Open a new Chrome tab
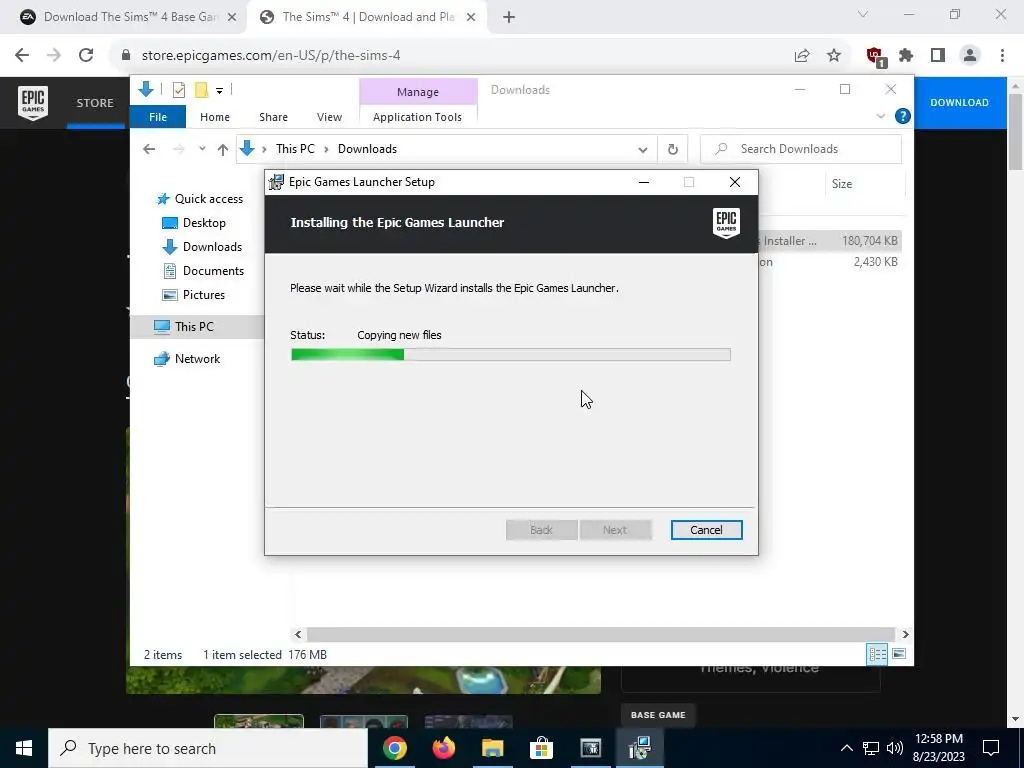The height and width of the screenshot is (768, 1024). coord(509,18)
